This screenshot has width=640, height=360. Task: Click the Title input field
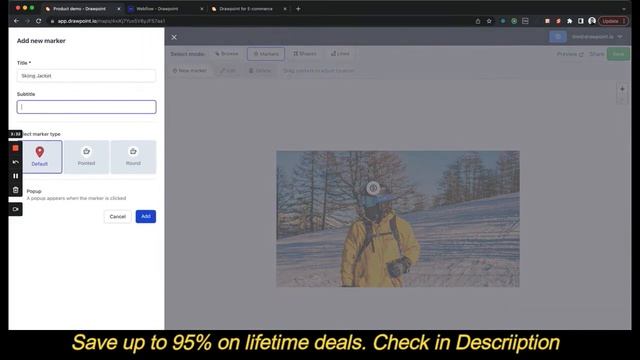tap(86, 76)
